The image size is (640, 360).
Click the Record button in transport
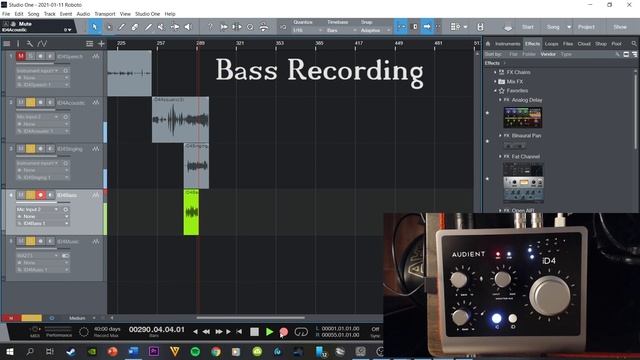pyautogui.click(x=284, y=332)
